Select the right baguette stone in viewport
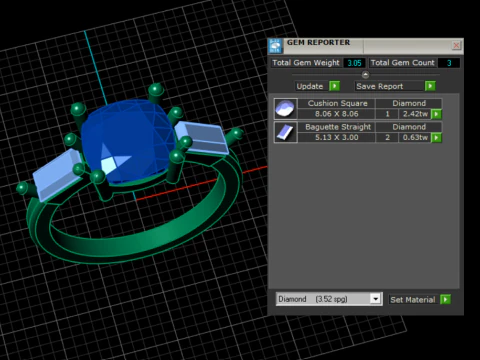 (203, 137)
